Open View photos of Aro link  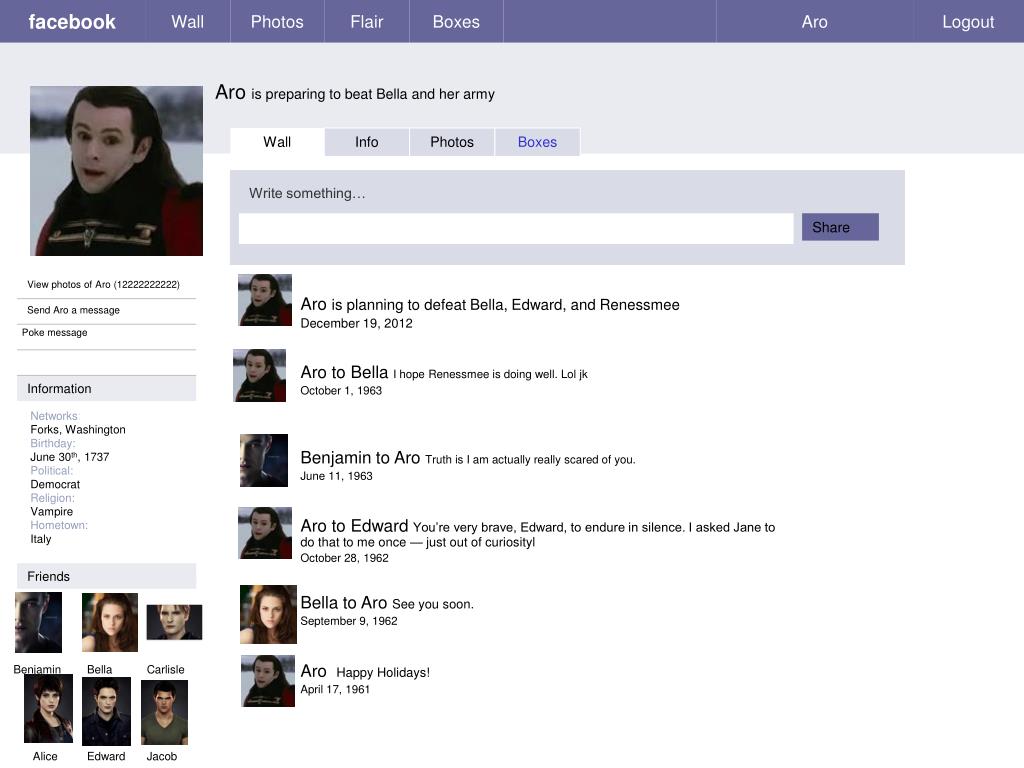[103, 284]
